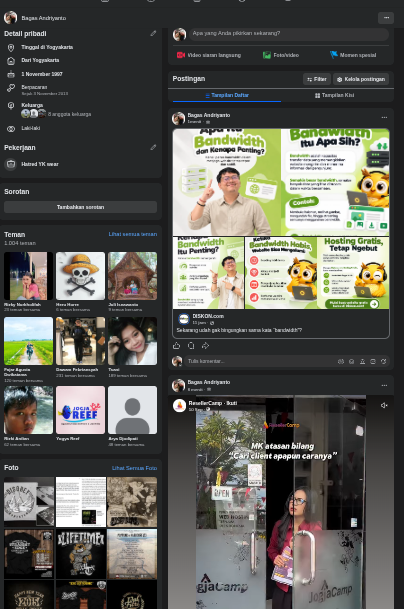The image size is (404, 609).
Task: Click Tambahkan sorotan button
Action: [80, 207]
